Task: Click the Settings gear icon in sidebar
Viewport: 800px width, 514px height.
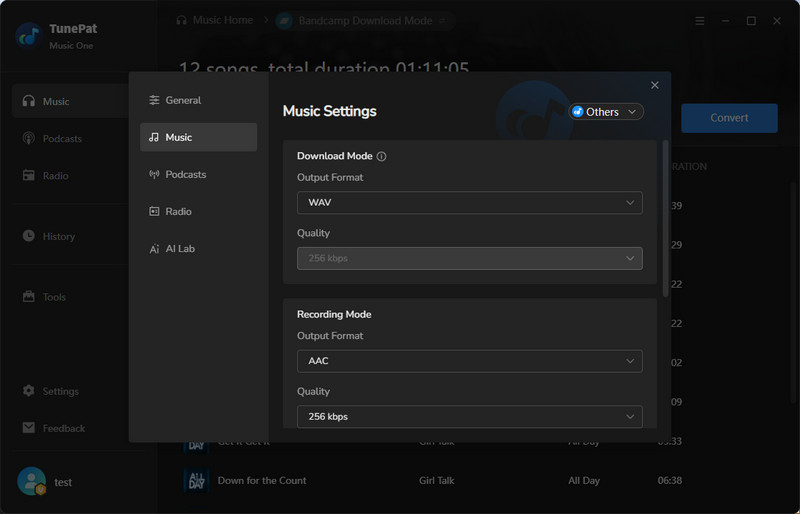Action: tap(29, 390)
